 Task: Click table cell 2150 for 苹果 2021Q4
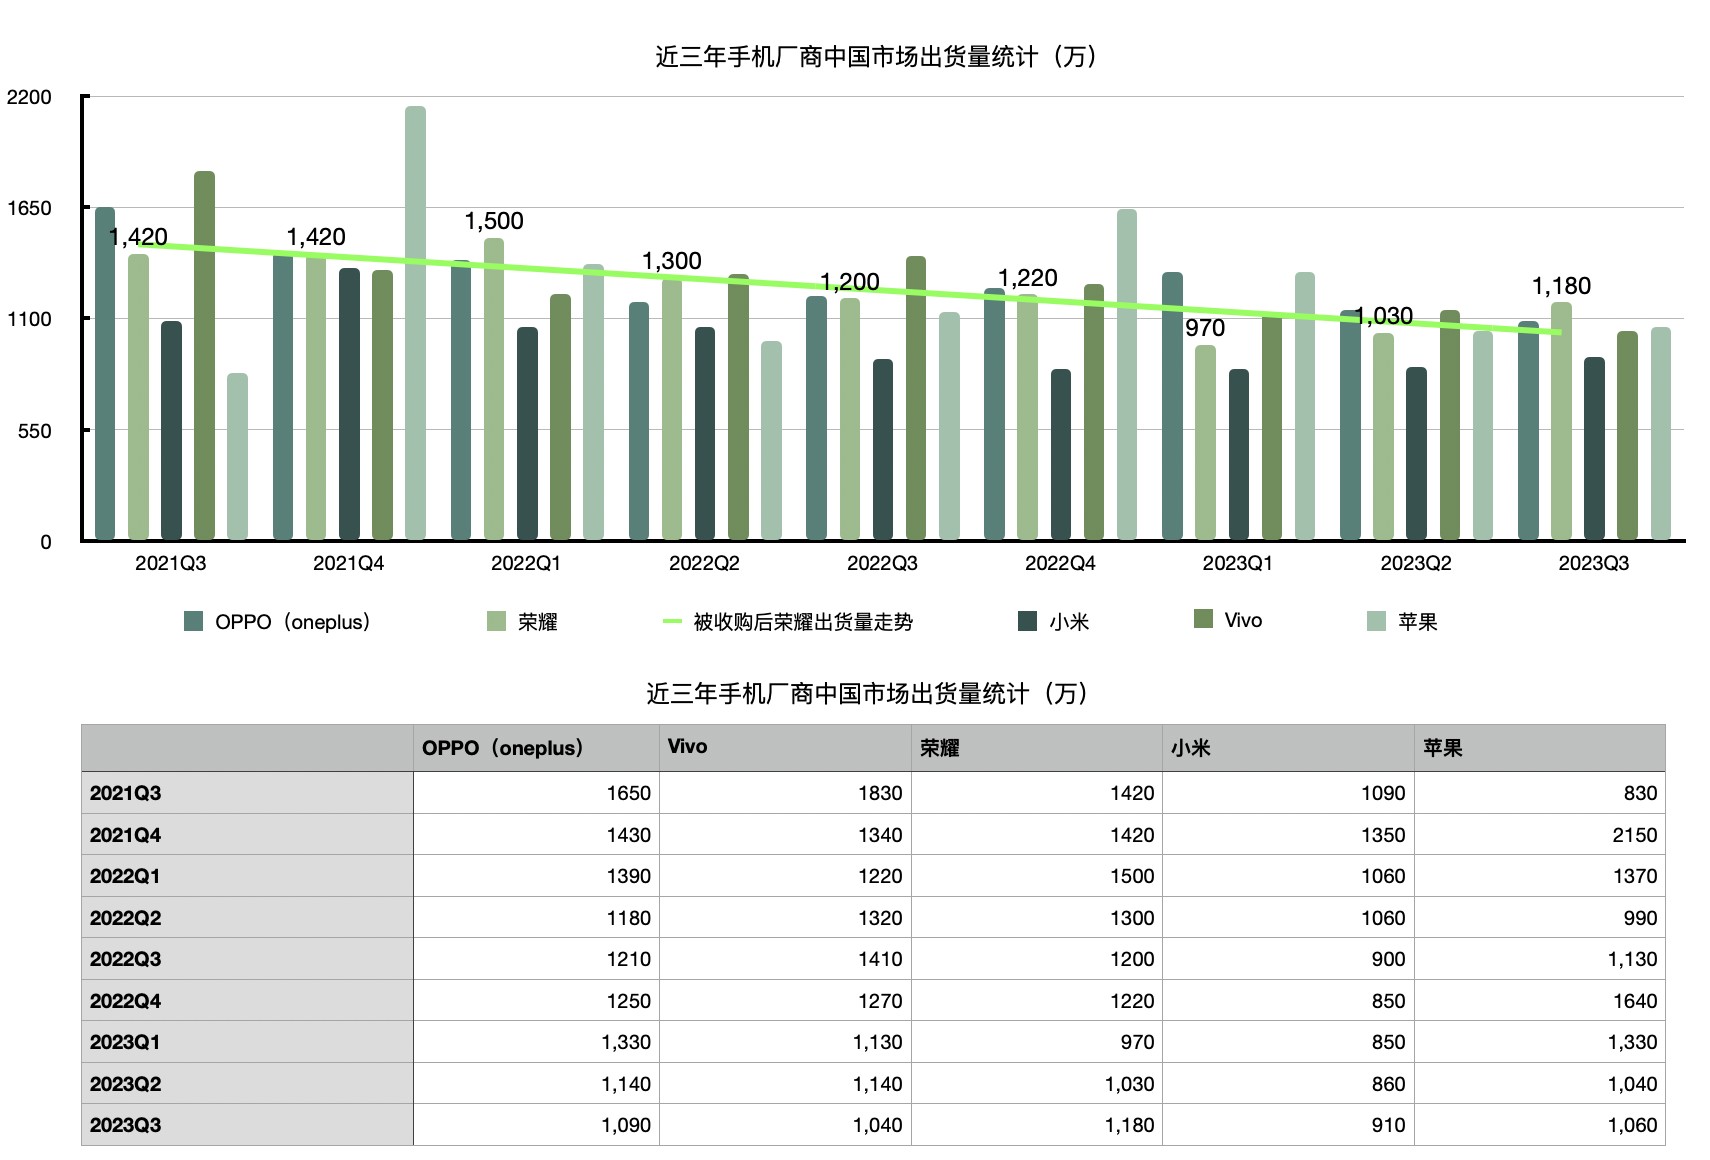tap(1540, 835)
